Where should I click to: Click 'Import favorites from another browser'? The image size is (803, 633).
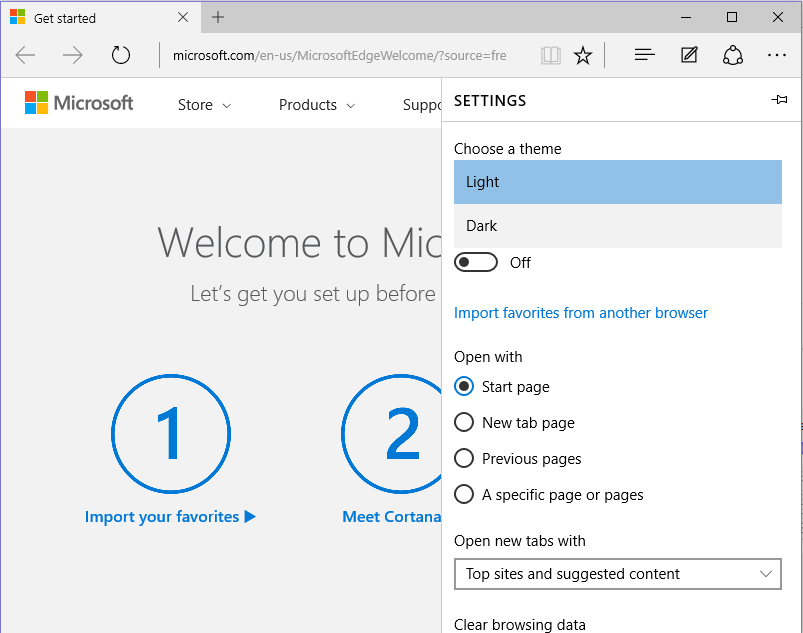coord(581,313)
